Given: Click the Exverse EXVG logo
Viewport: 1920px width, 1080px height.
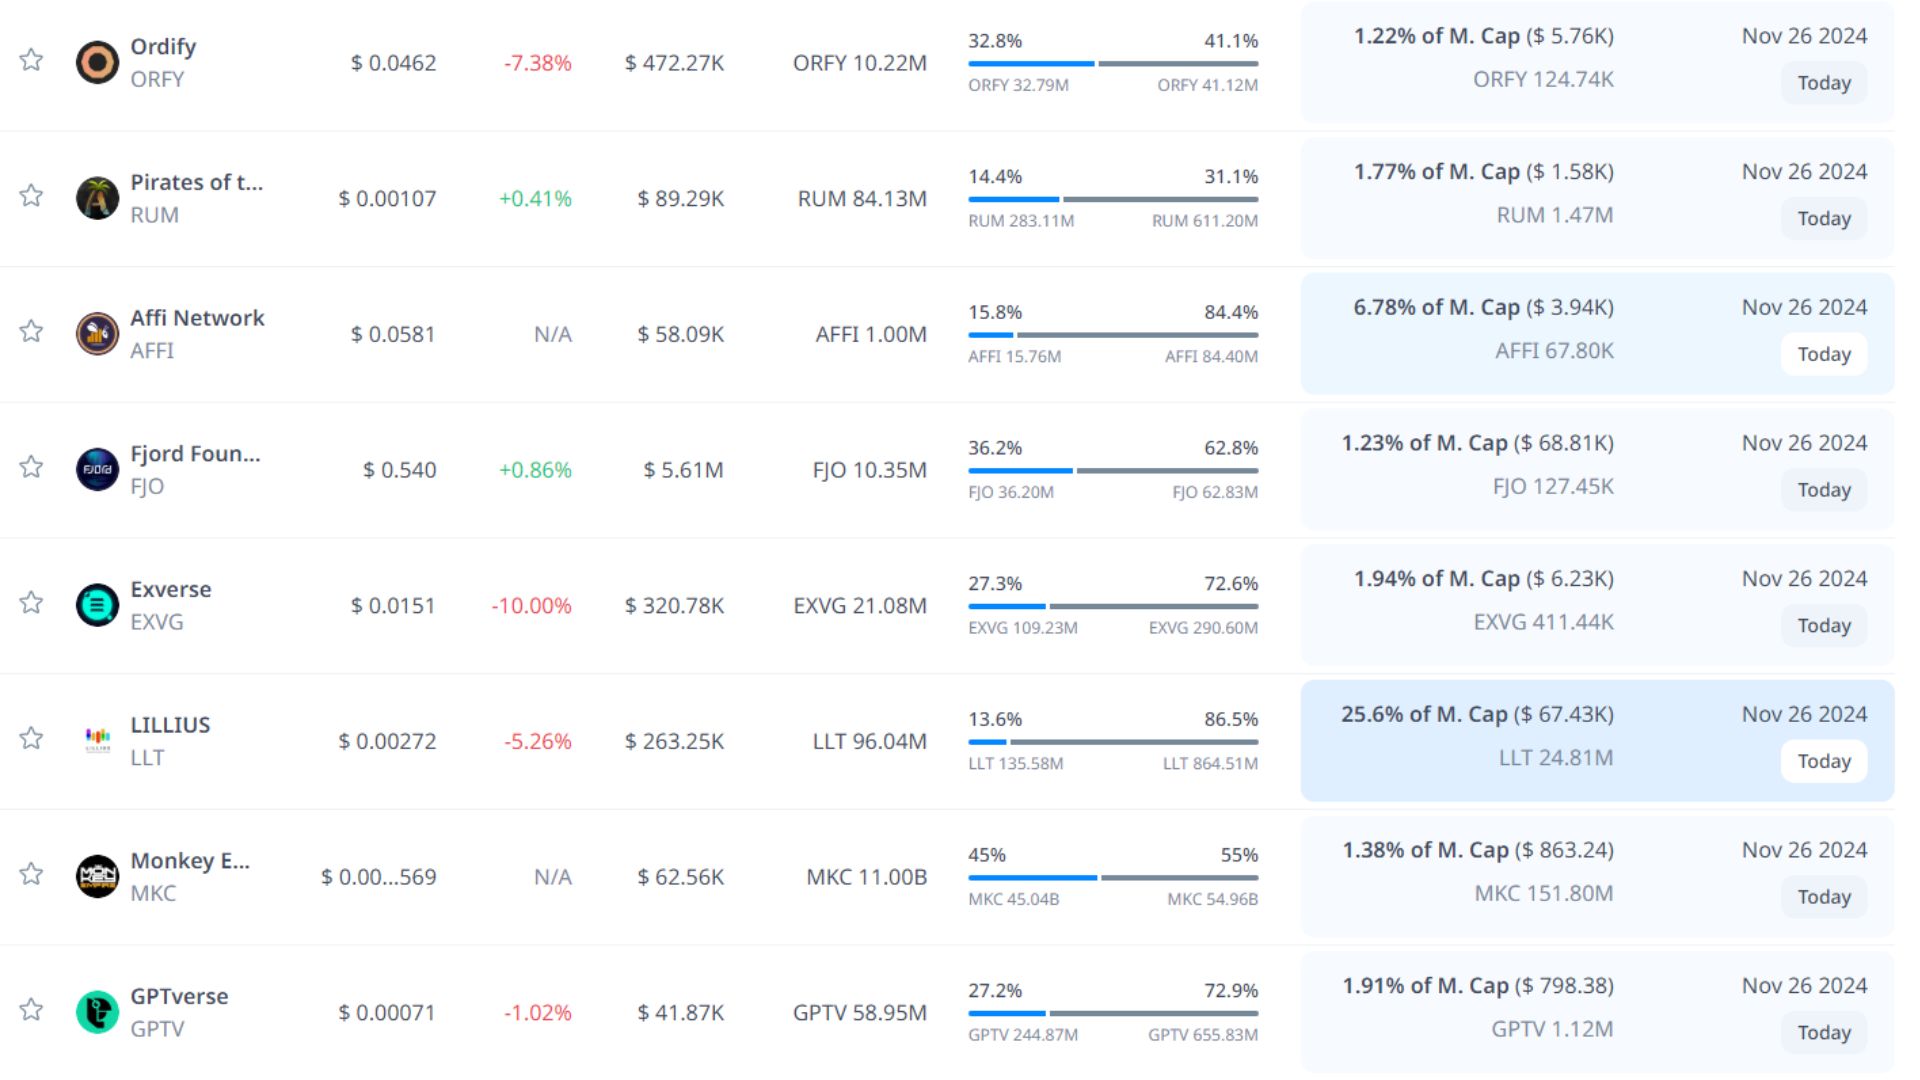Looking at the screenshot, I should (97, 605).
